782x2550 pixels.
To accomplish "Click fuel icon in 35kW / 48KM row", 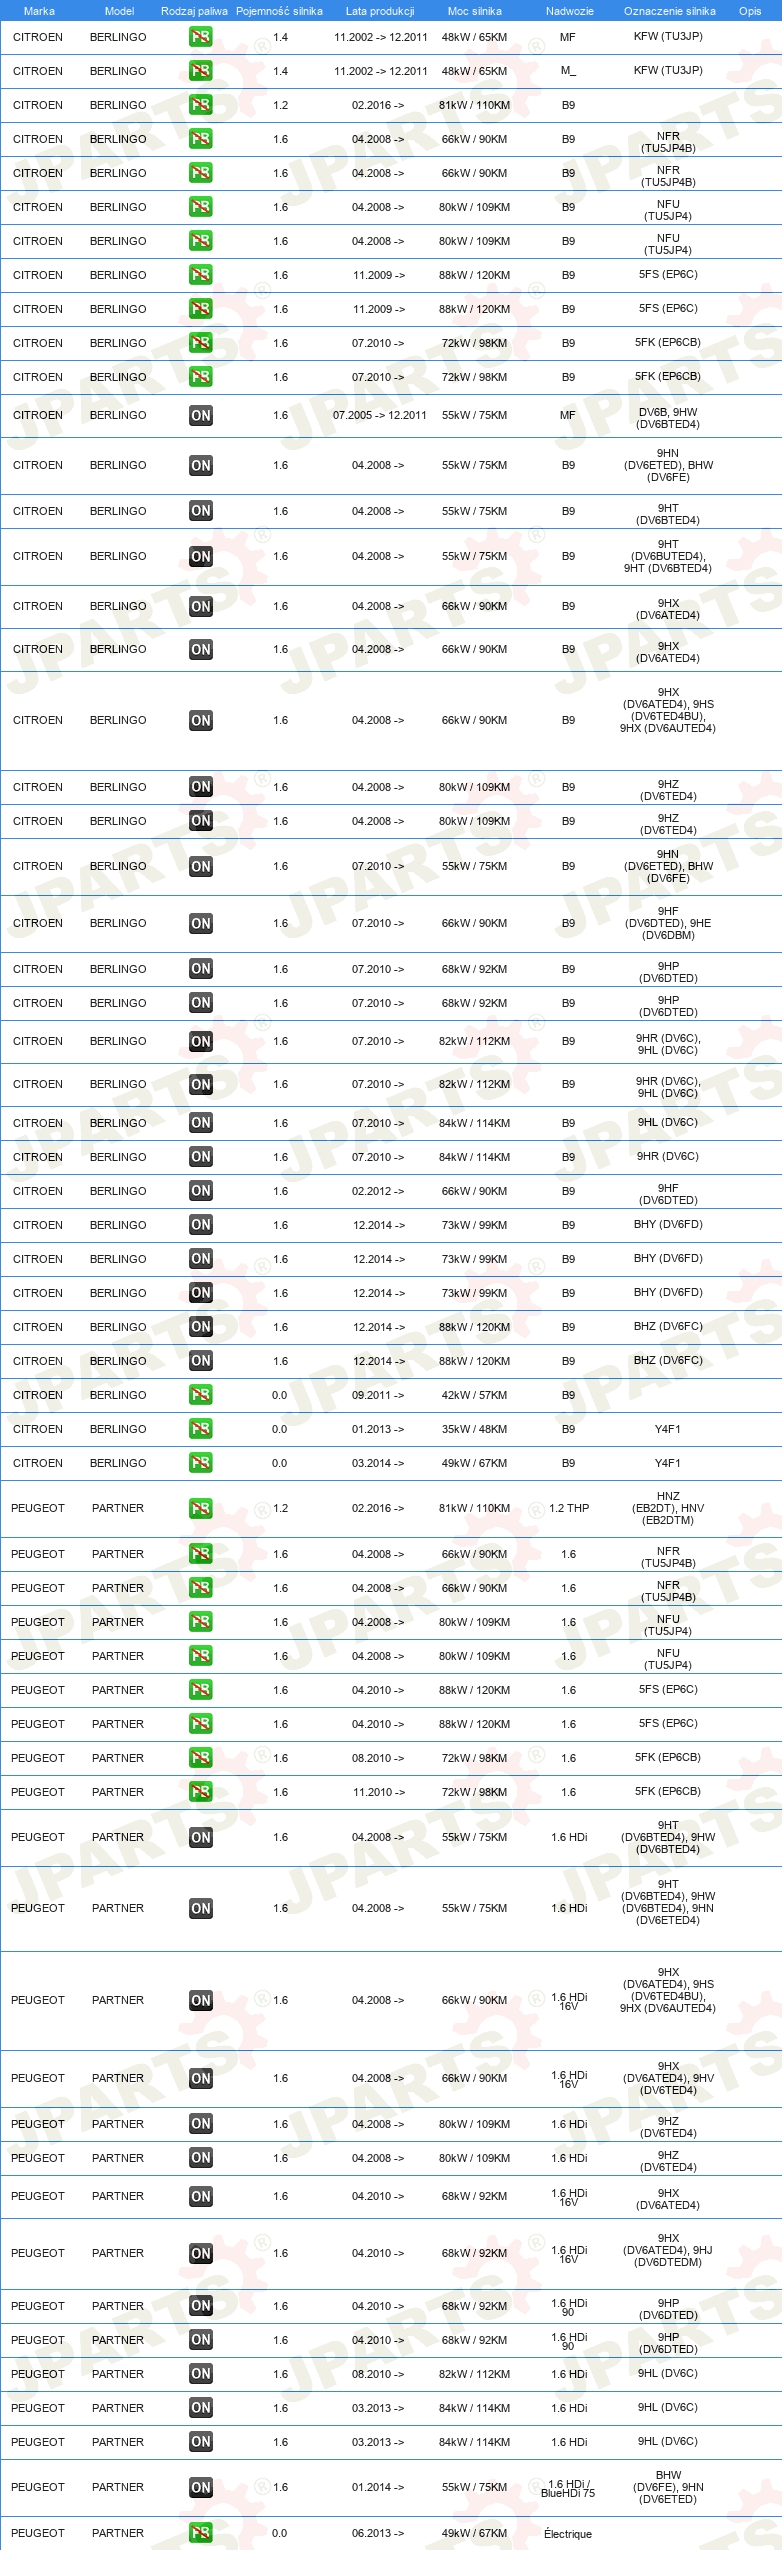I will point(200,1429).
